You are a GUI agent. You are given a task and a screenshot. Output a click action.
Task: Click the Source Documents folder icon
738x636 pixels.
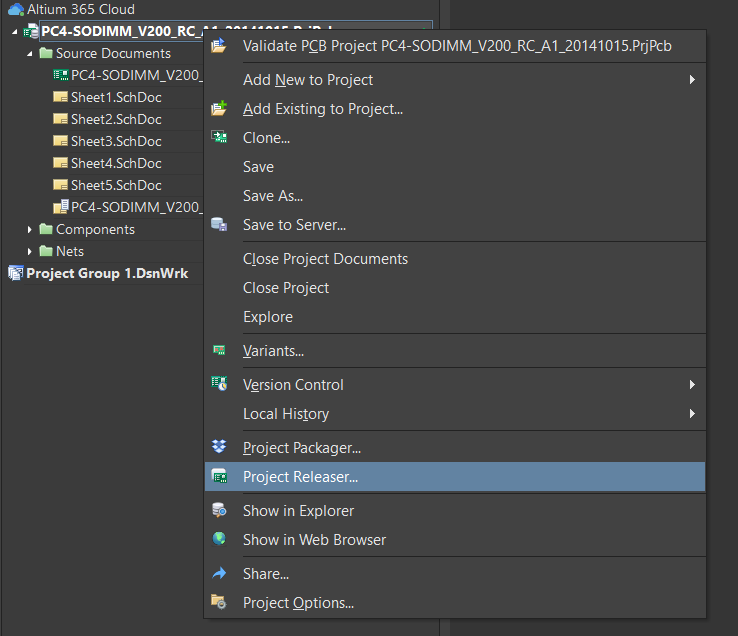[46, 53]
